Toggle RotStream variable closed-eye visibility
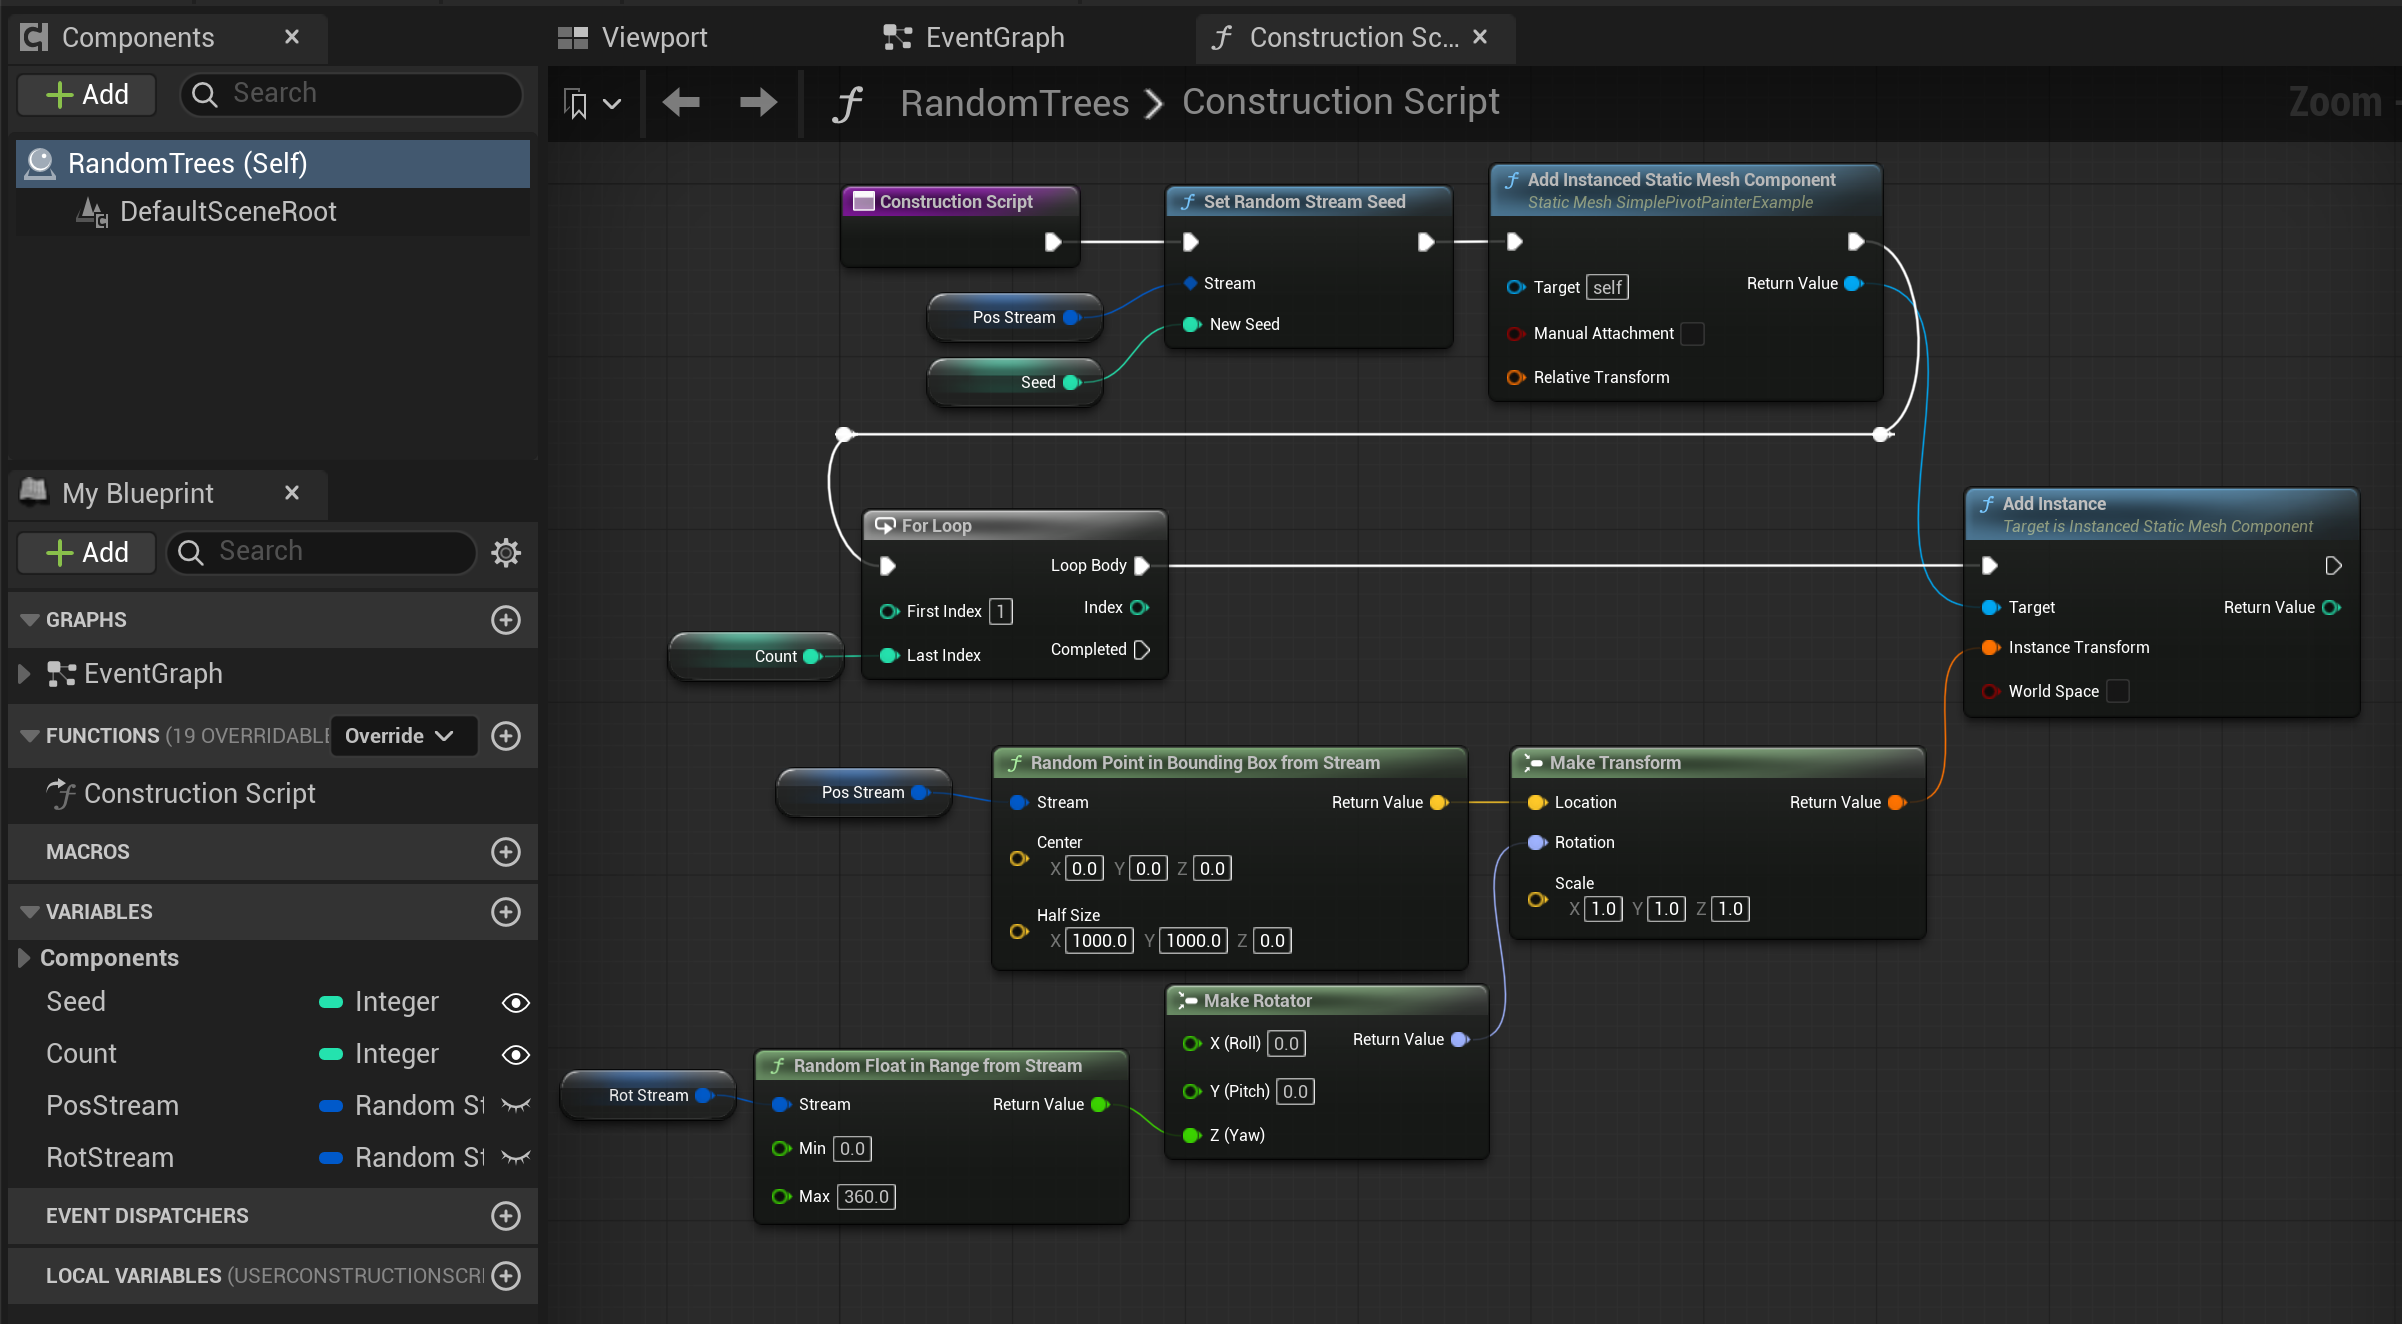This screenshot has width=2402, height=1324. coord(515,1158)
